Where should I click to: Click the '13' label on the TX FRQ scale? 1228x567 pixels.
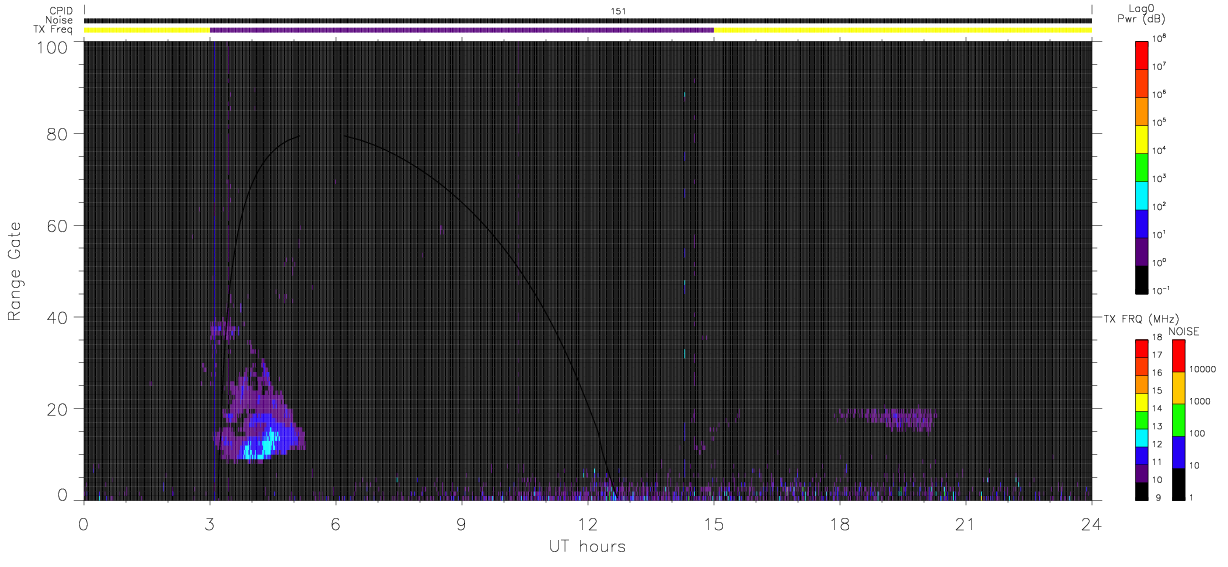tap(1158, 426)
